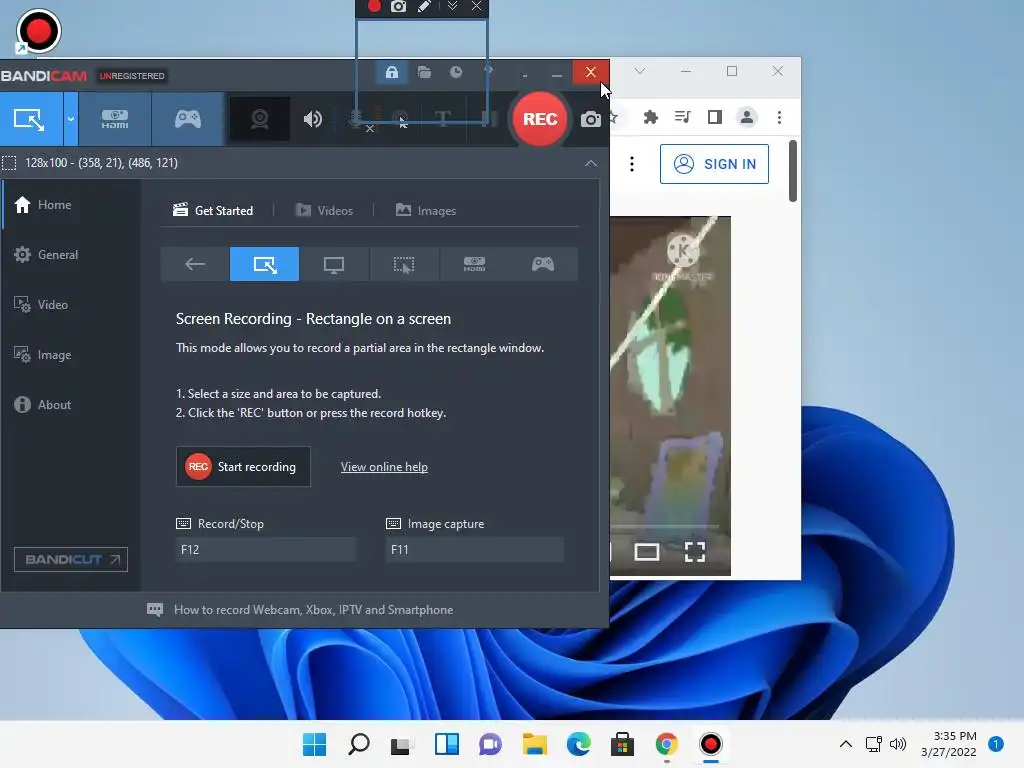Click the lock icon in Bandicam title bar
Viewport: 1024px width, 768px height.
[x=392, y=72]
